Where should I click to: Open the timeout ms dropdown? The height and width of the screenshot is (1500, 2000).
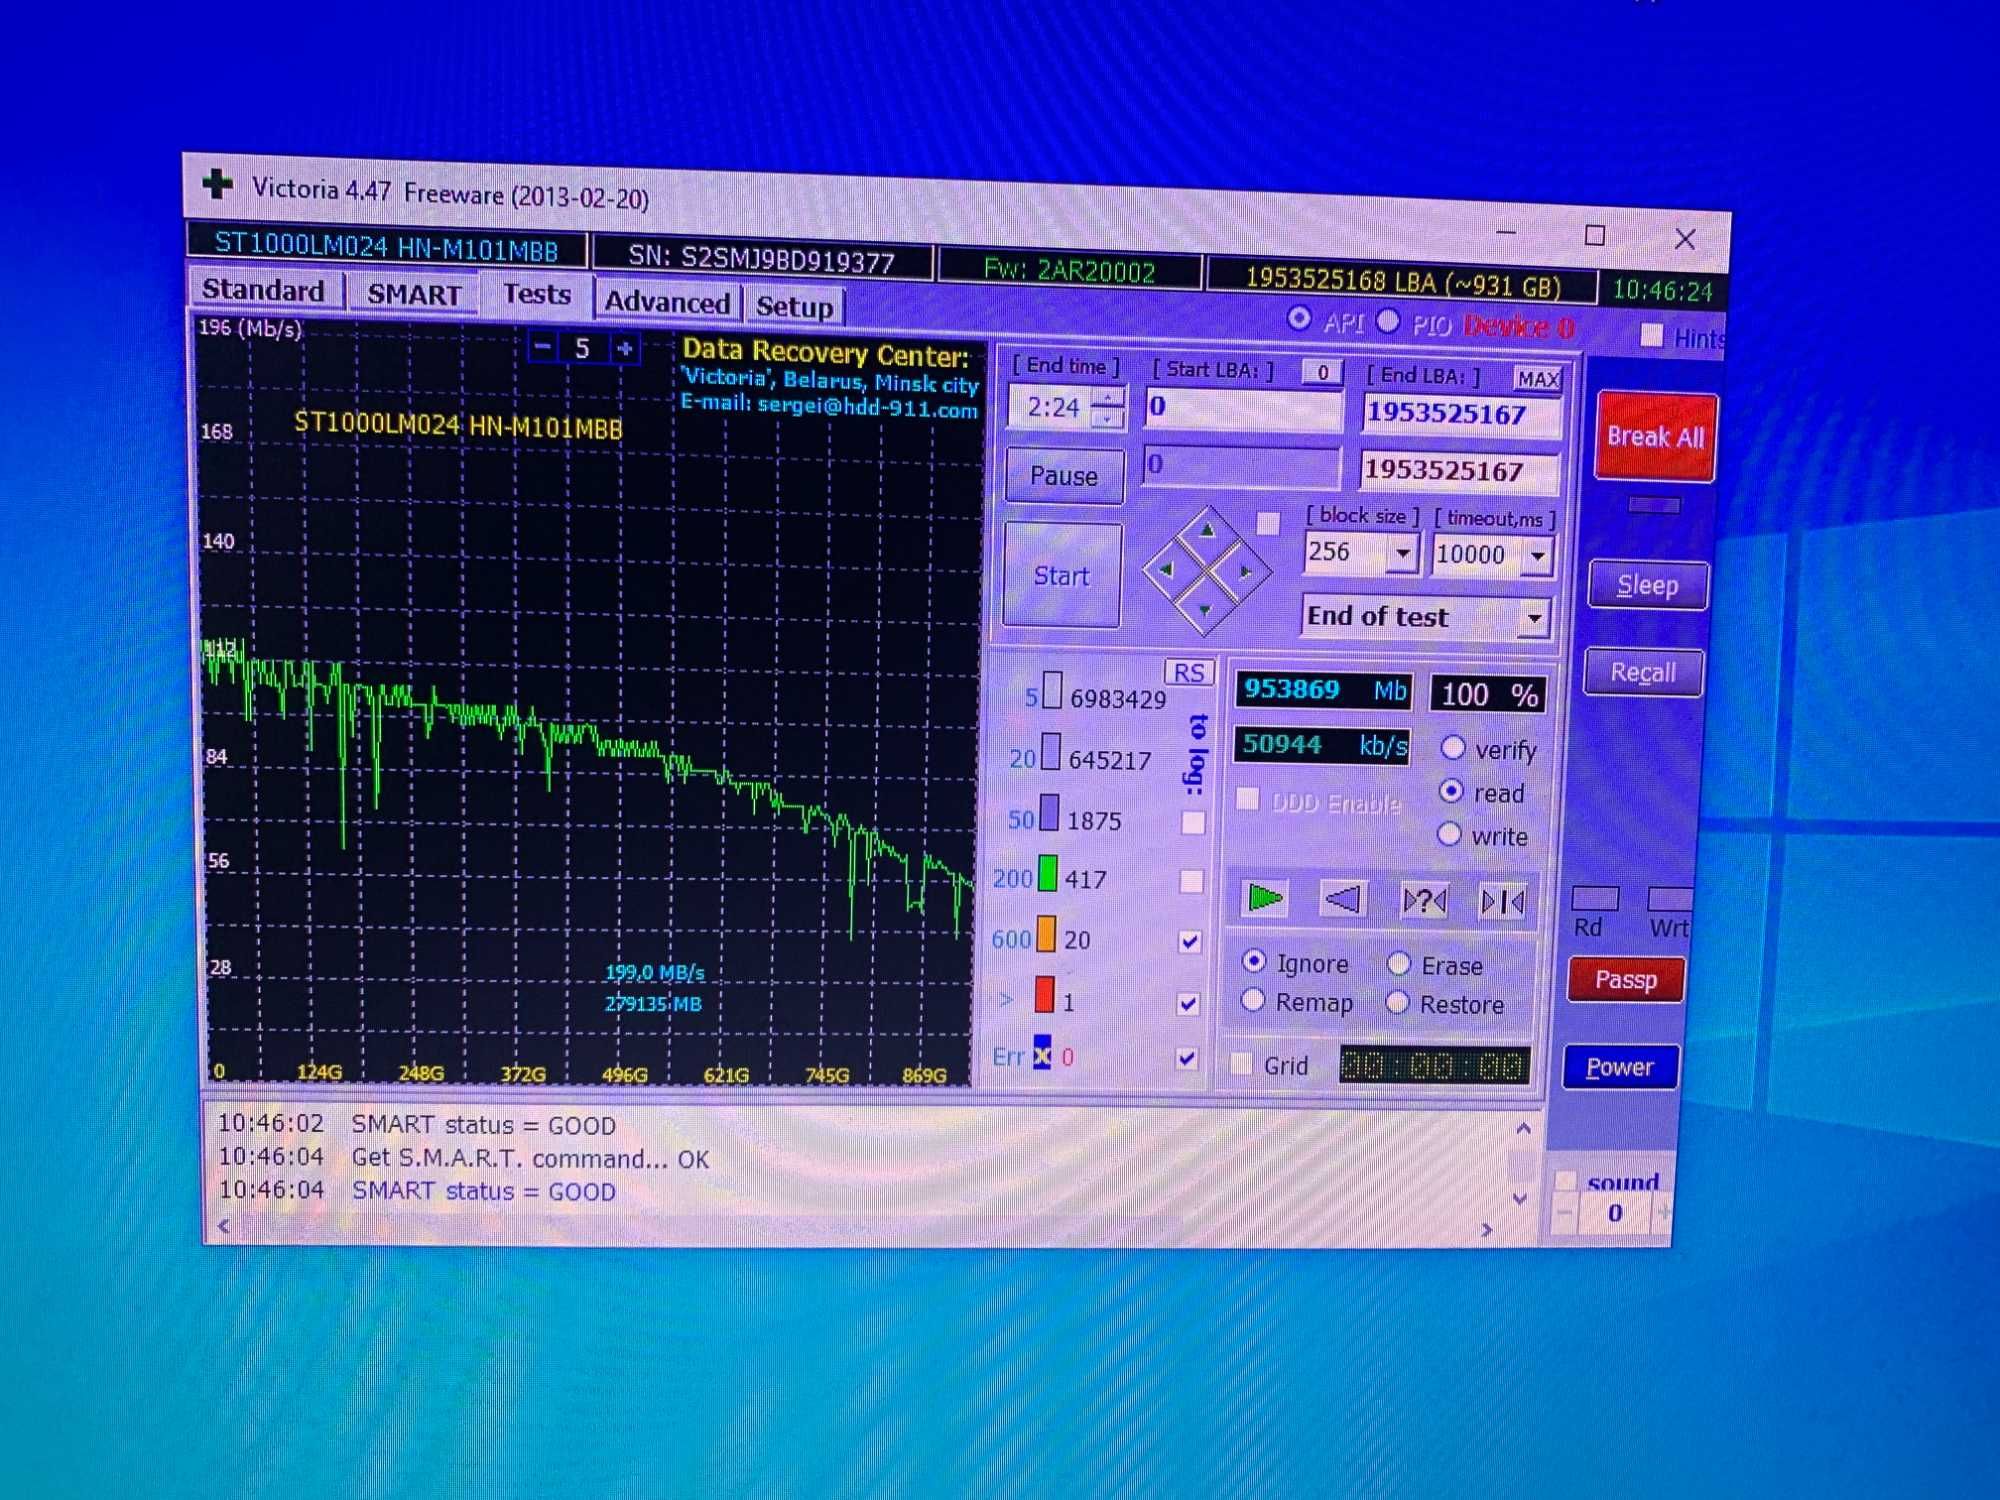pyautogui.click(x=1537, y=556)
